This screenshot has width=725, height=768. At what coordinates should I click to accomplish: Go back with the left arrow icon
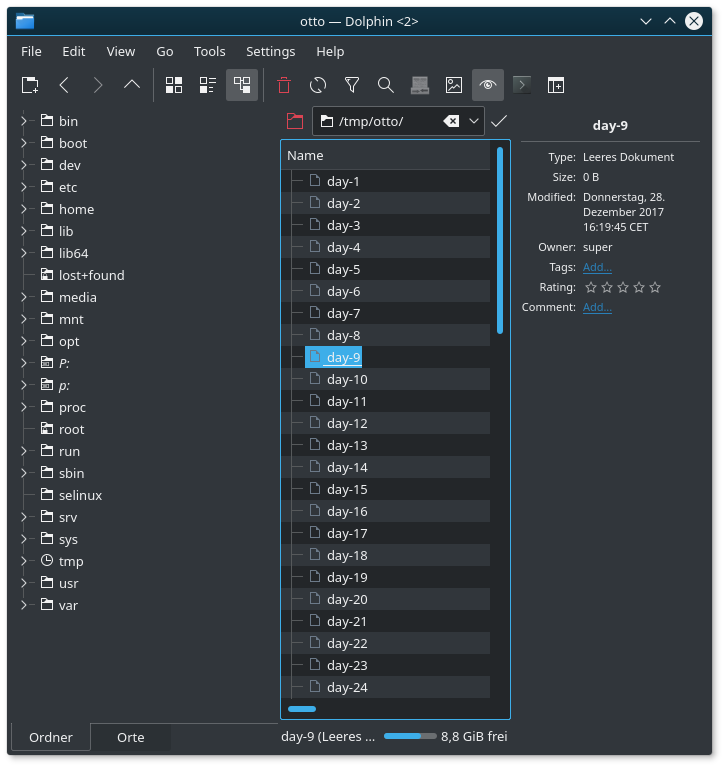[64, 85]
